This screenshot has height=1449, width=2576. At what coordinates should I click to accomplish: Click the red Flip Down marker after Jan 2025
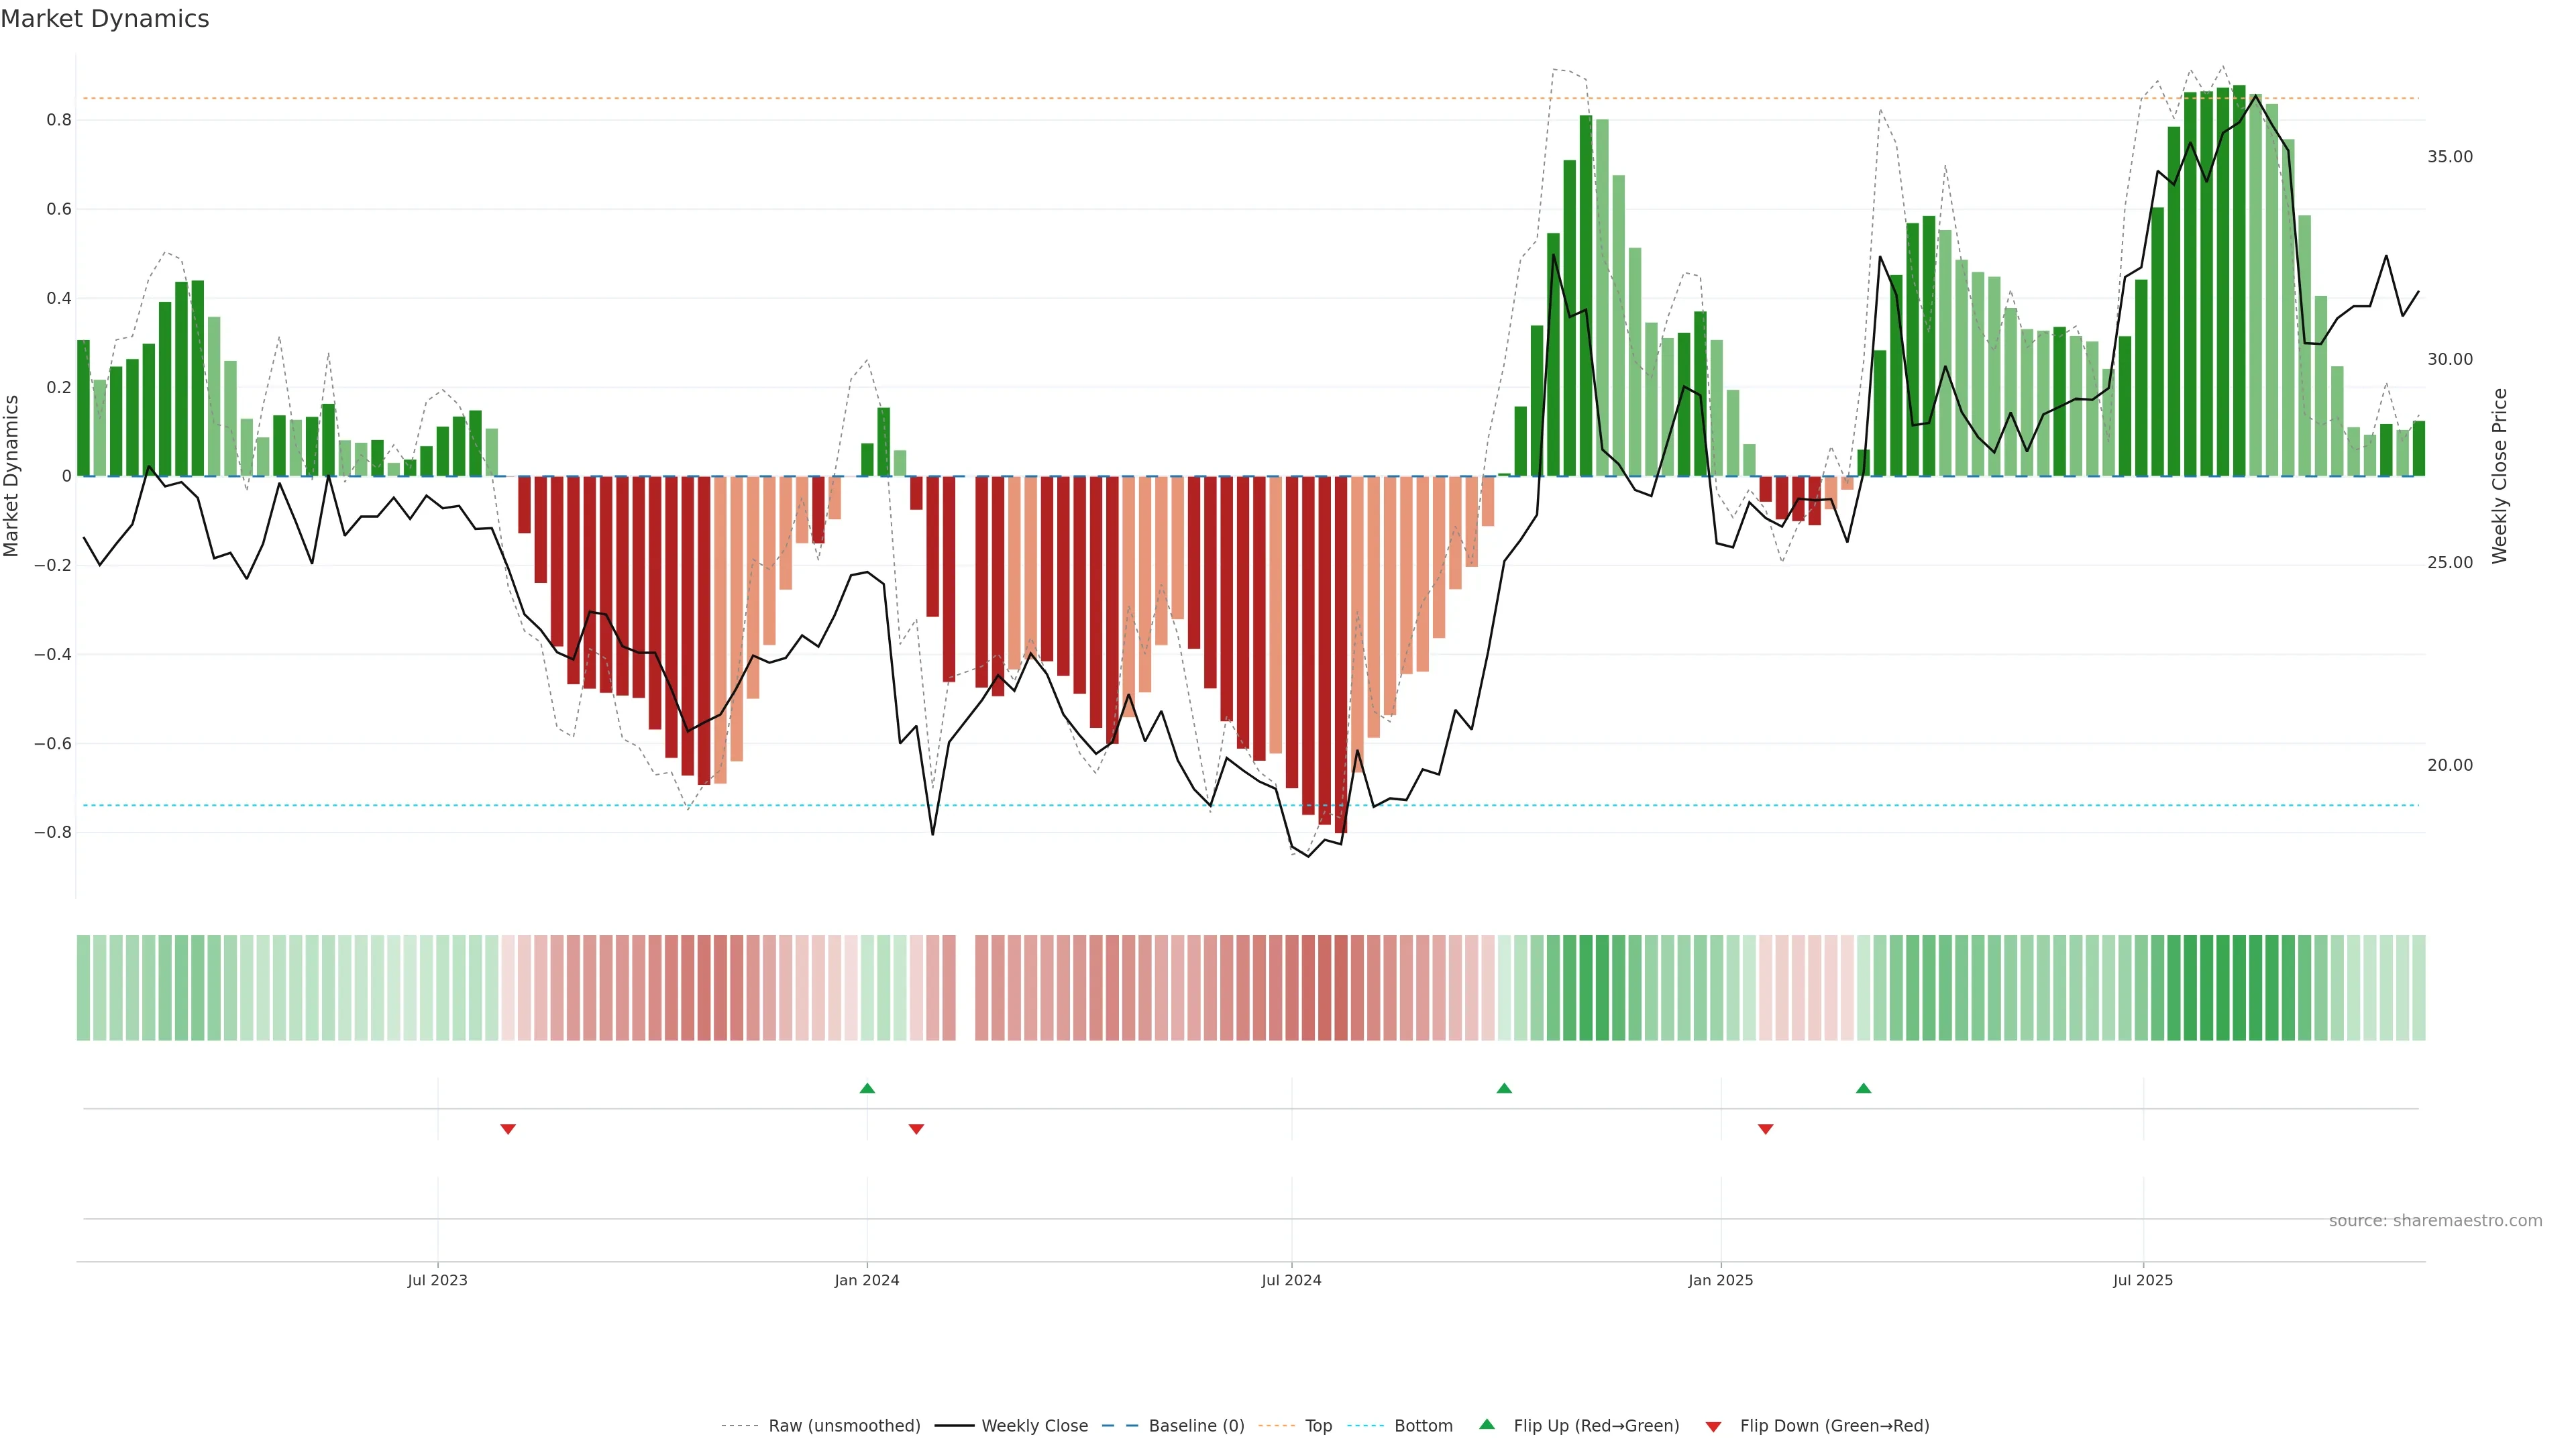[x=1766, y=1129]
